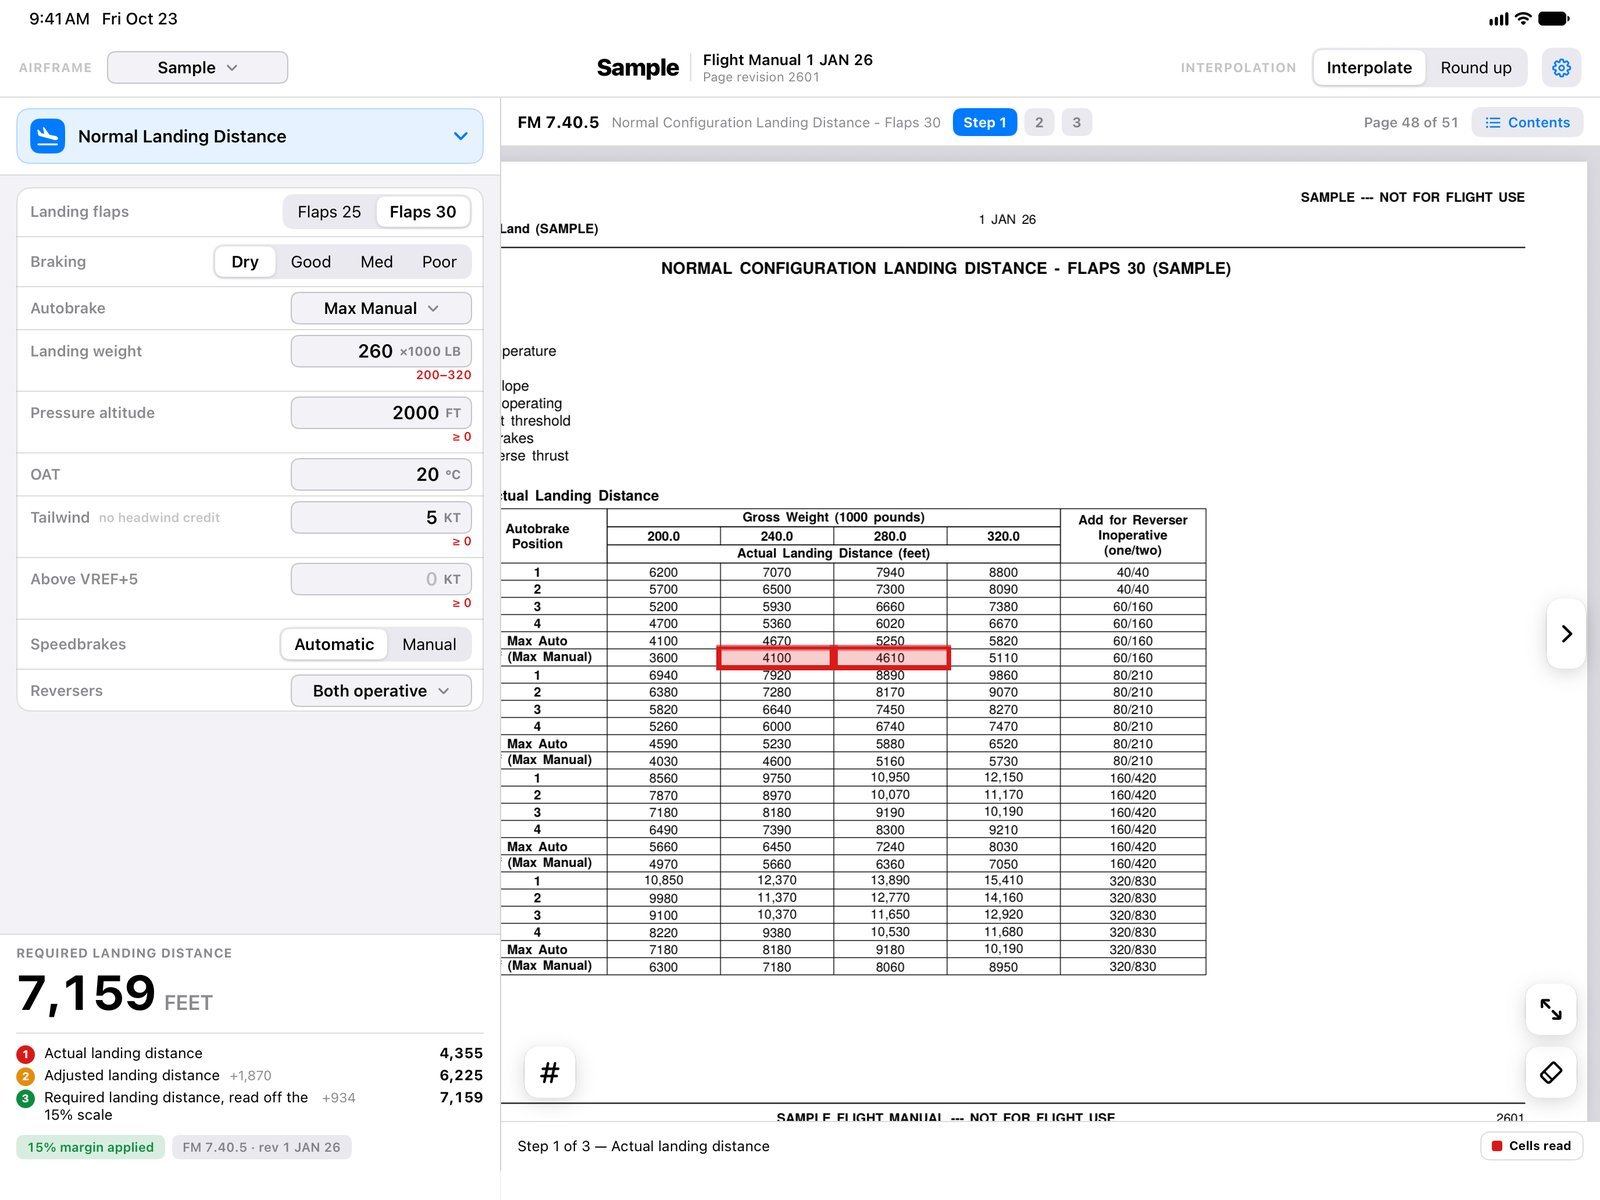The image size is (1600, 1200).
Task: Tap the orange step 2 badge
Action: point(26,1076)
